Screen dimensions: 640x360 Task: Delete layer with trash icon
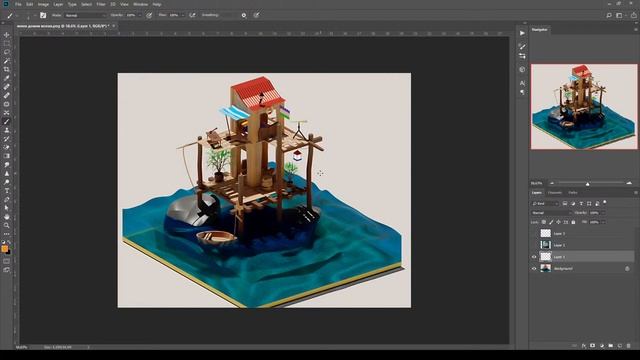(x=629, y=346)
